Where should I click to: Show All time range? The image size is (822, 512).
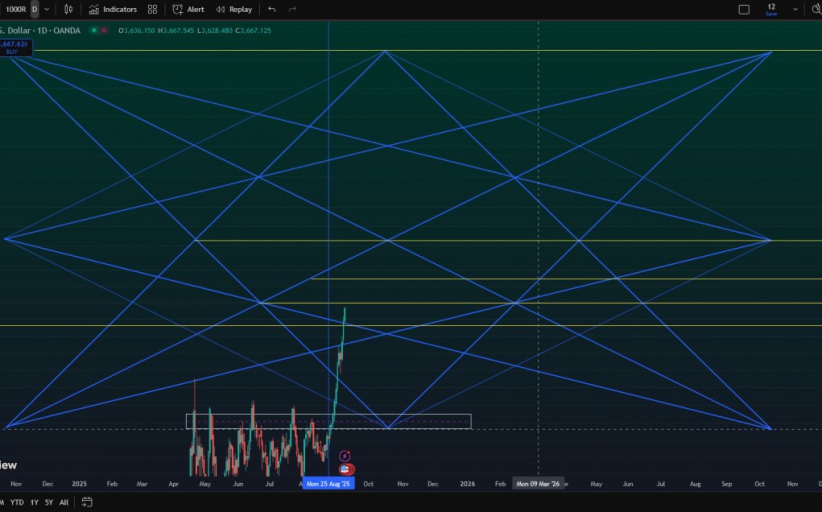coord(64,502)
